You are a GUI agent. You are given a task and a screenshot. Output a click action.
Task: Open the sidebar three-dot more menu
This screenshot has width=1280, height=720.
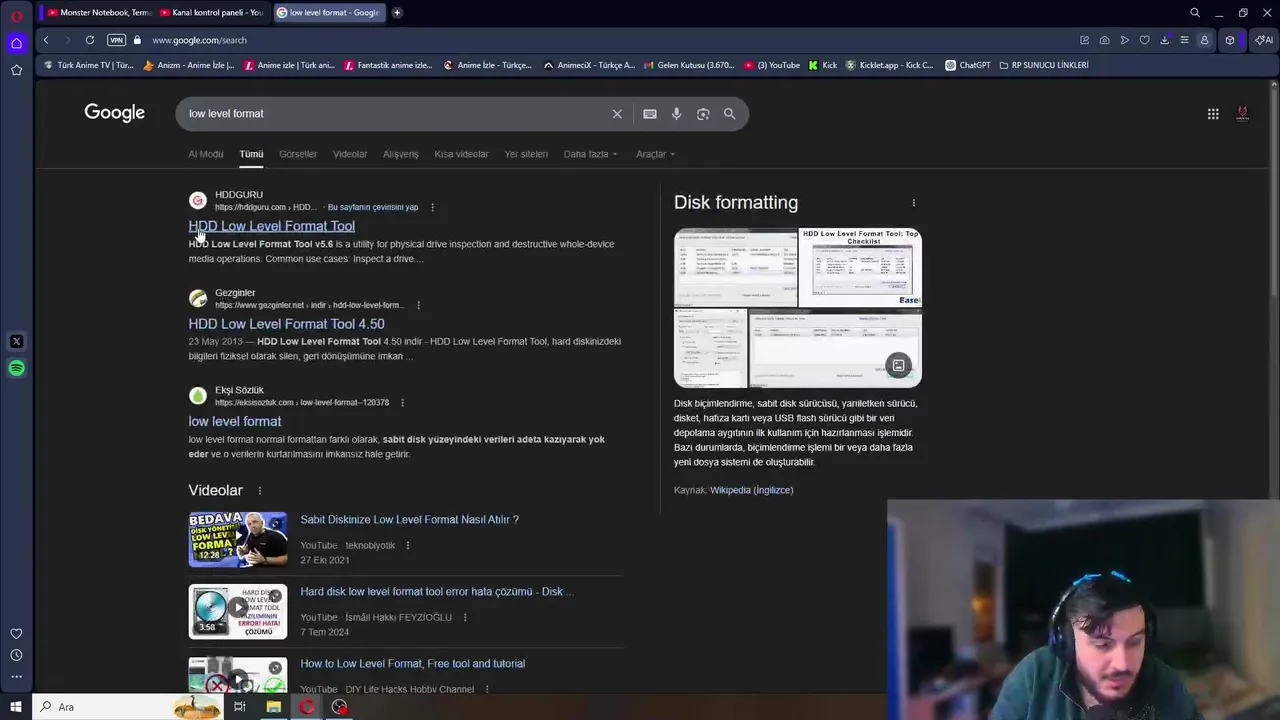[x=16, y=677]
